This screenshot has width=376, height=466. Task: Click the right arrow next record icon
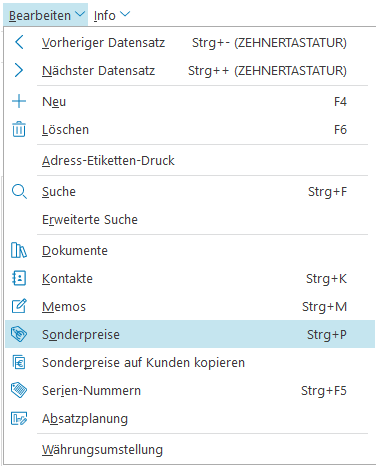pos(19,70)
